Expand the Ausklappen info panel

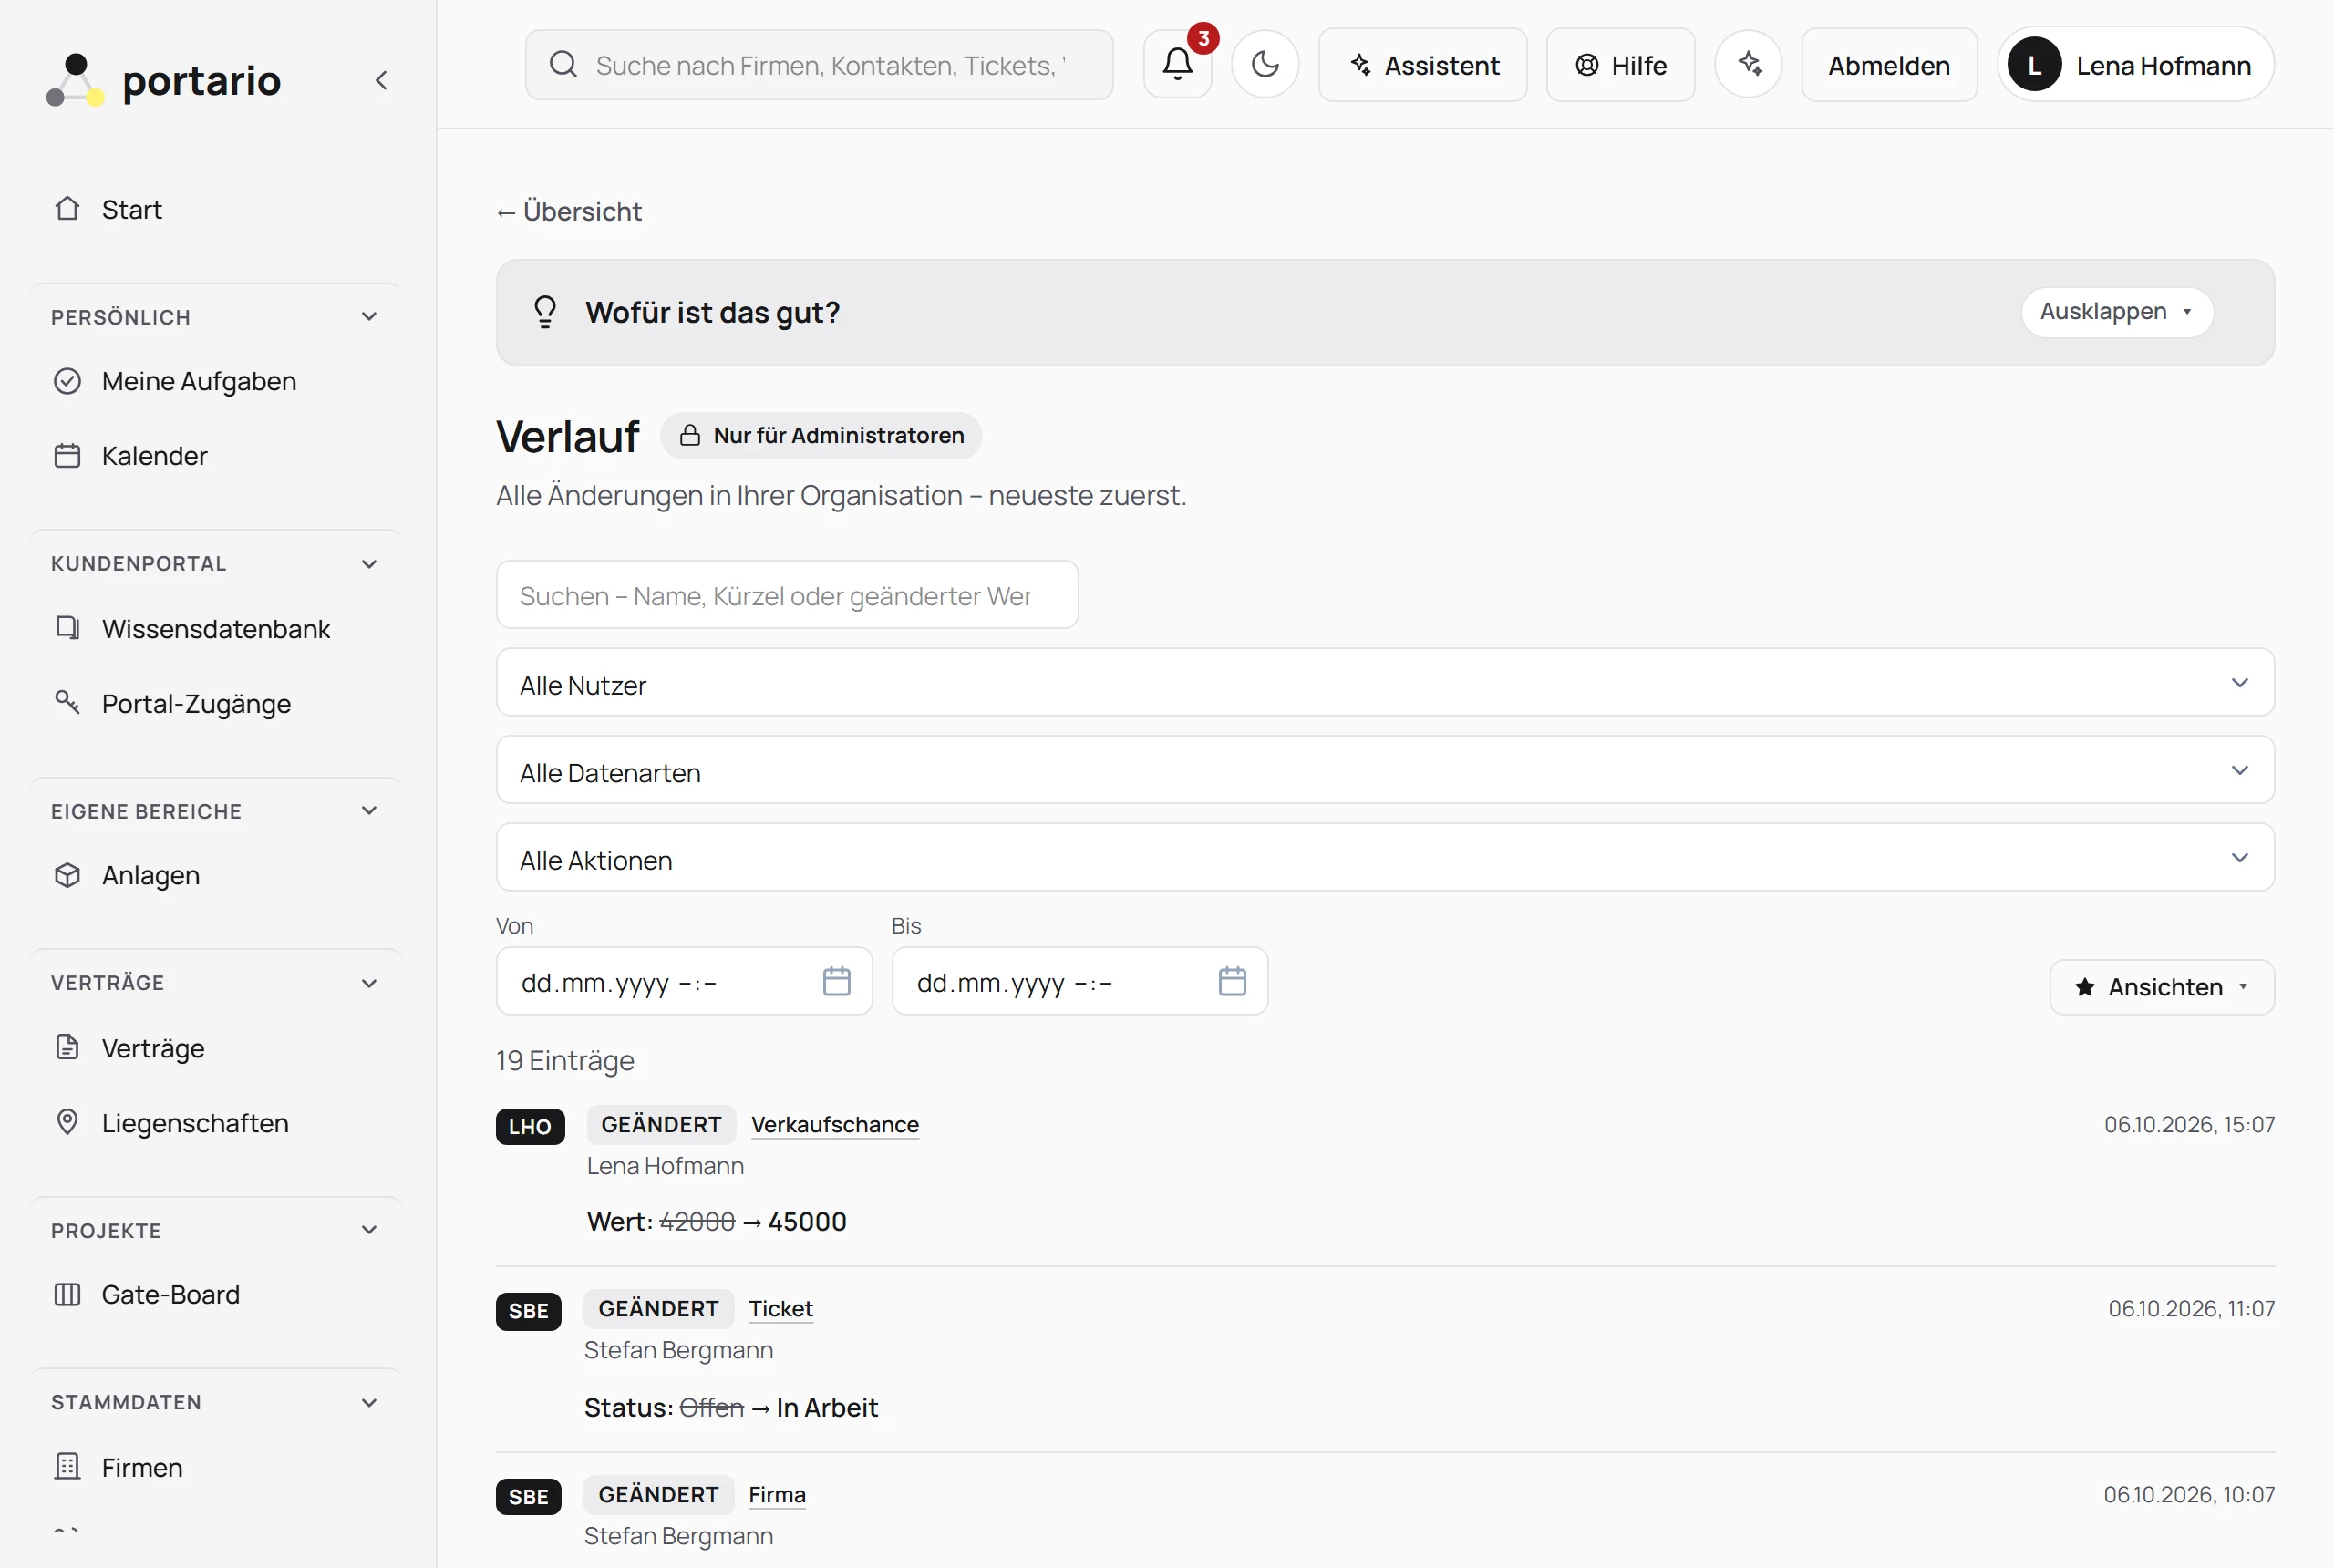pos(2117,312)
